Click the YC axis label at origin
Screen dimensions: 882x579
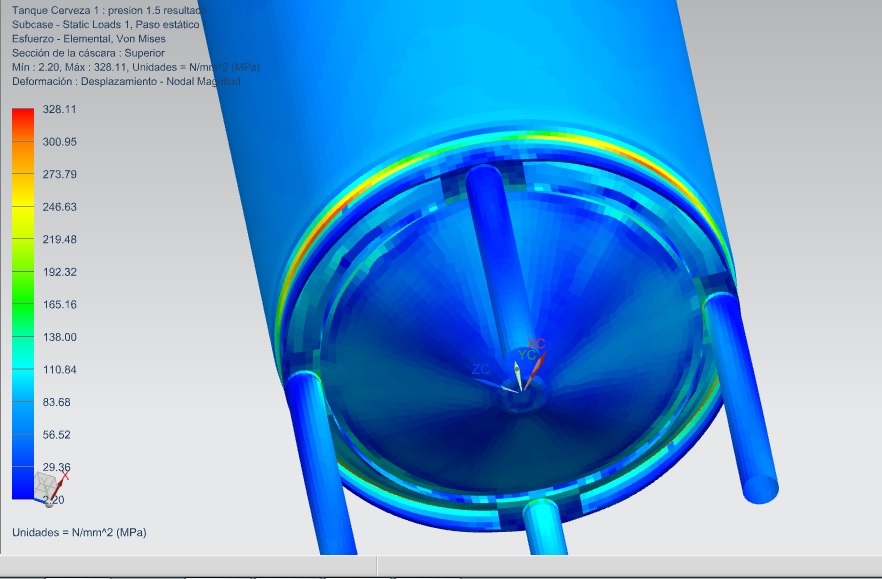(528, 356)
